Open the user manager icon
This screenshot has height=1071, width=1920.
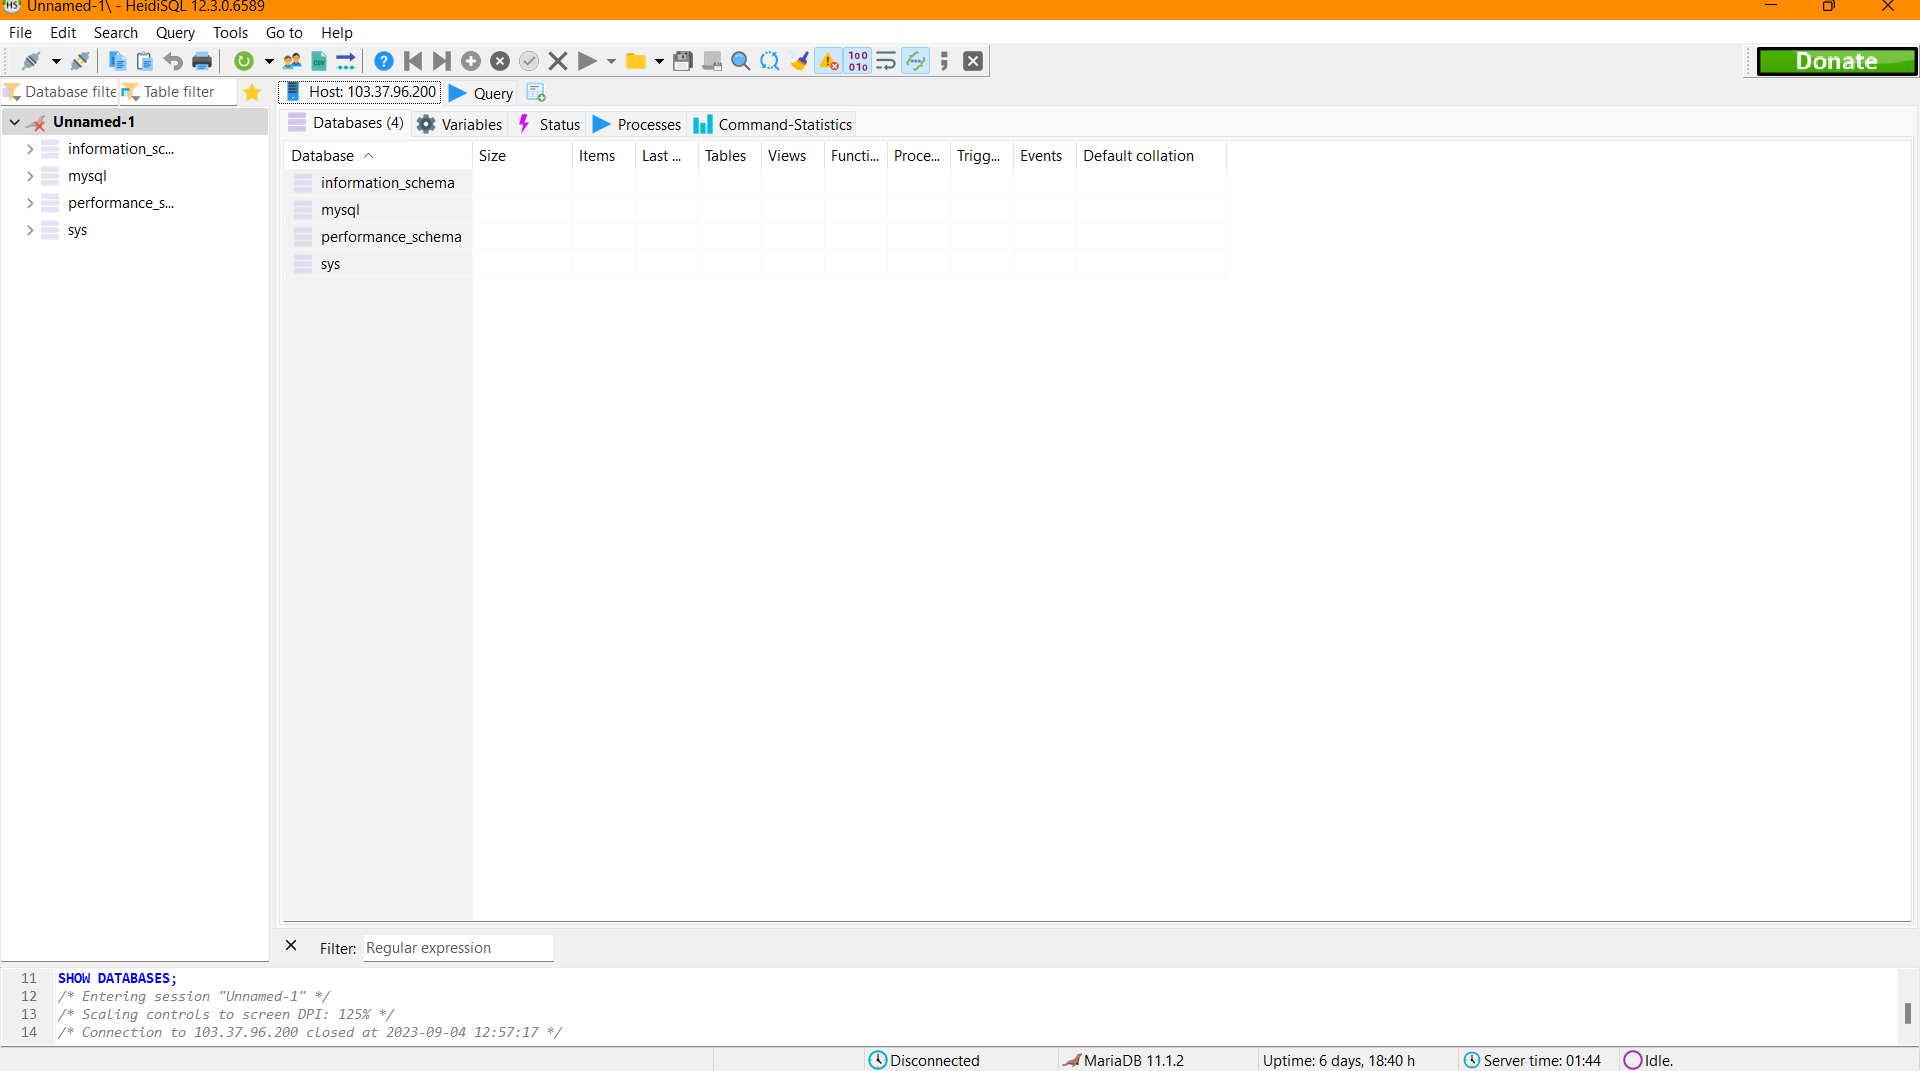[292, 61]
